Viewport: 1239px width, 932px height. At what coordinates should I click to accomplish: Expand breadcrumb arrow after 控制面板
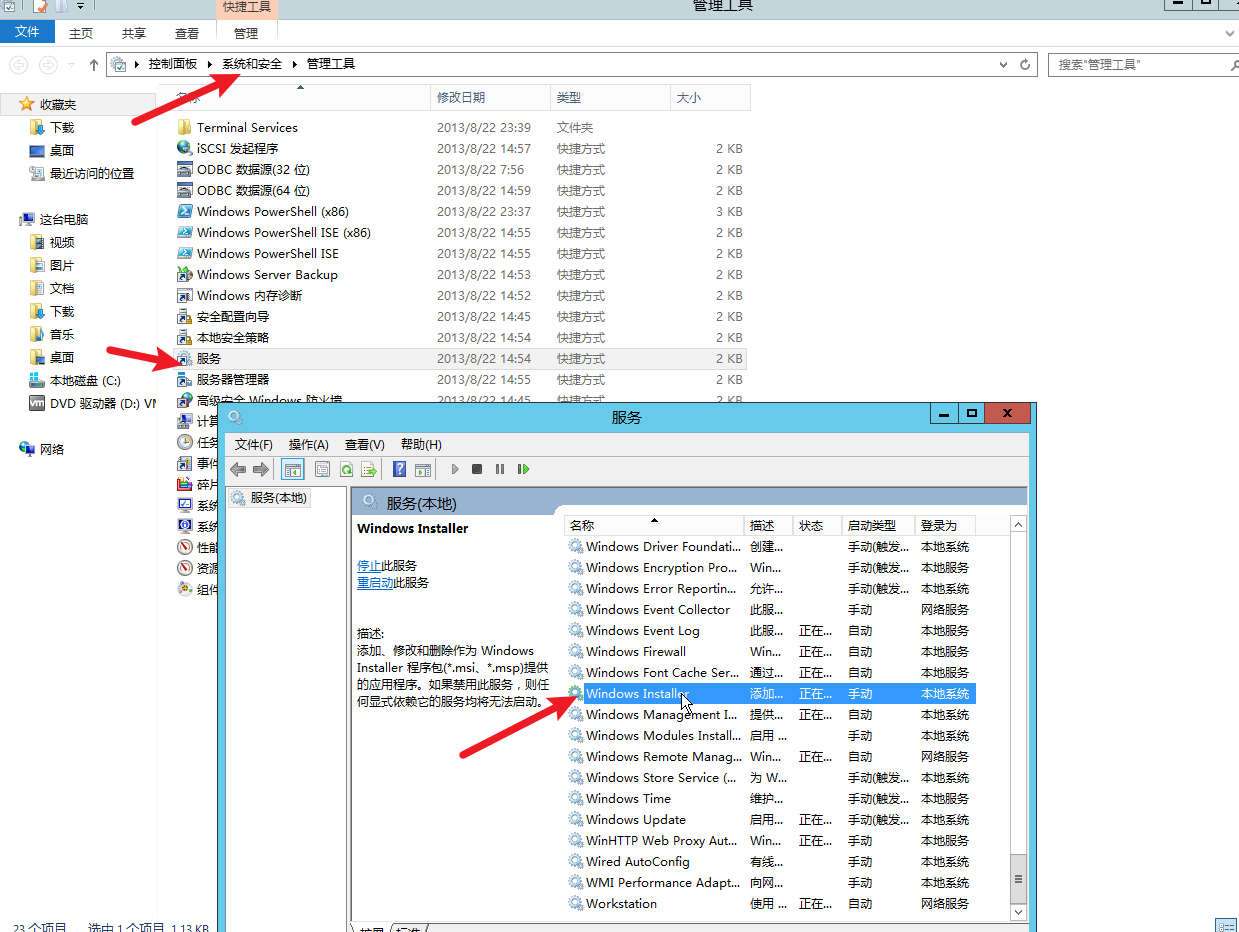[211, 64]
